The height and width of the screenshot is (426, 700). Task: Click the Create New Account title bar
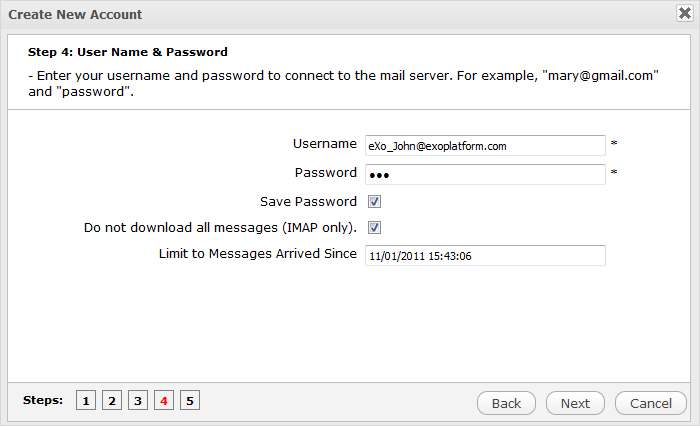300,14
